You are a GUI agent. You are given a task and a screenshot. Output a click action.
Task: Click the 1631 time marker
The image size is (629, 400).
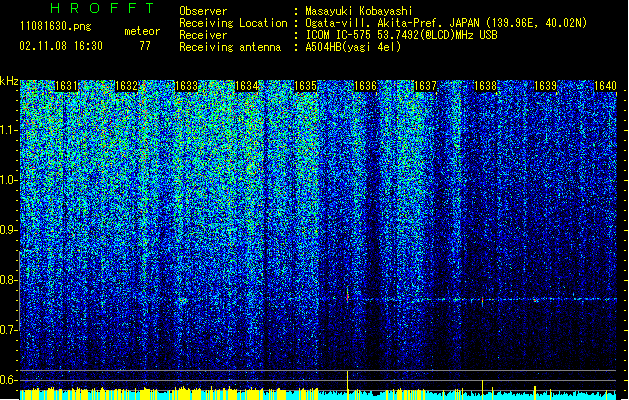pos(66,86)
